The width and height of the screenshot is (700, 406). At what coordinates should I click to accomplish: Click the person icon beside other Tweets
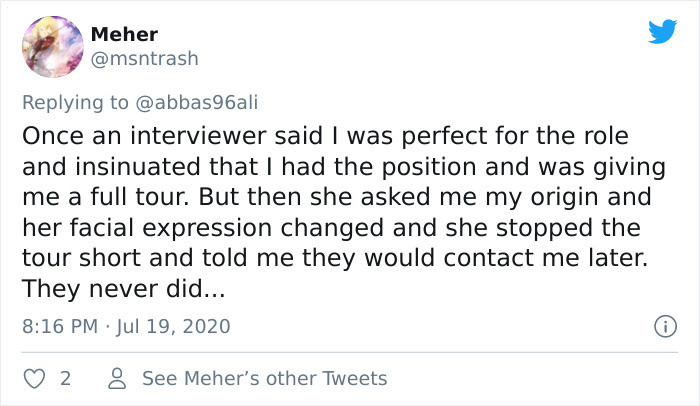(117, 379)
